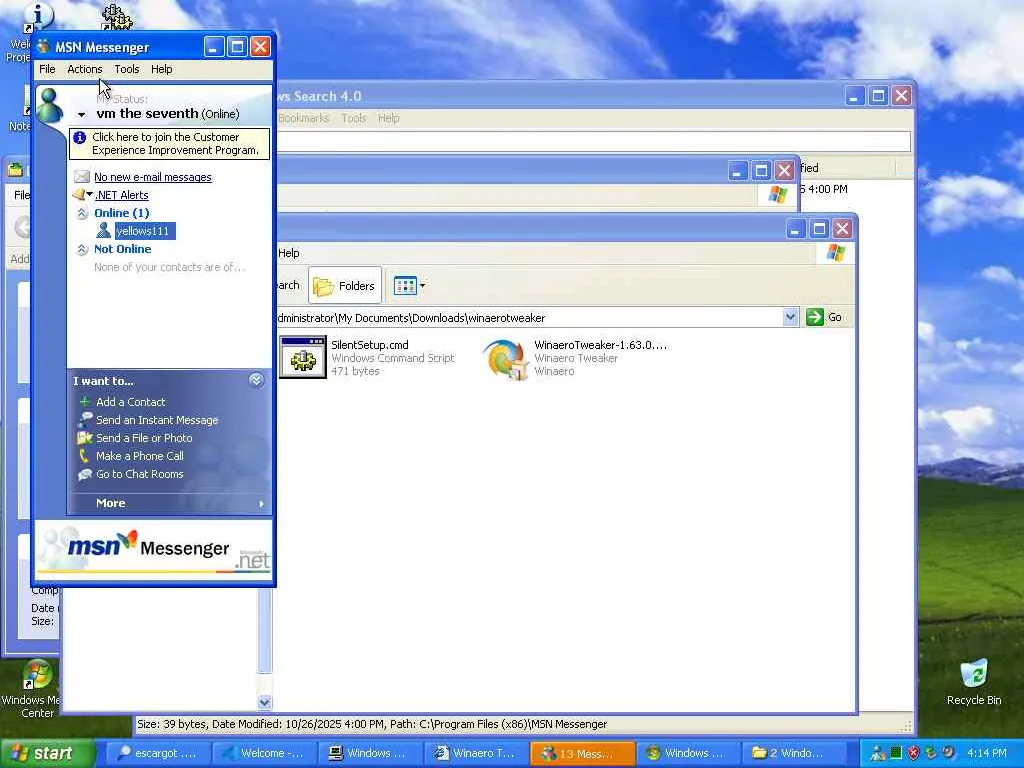Click the Windows Search 4.0 search input field
The height and width of the screenshot is (768, 1024).
pos(593,141)
